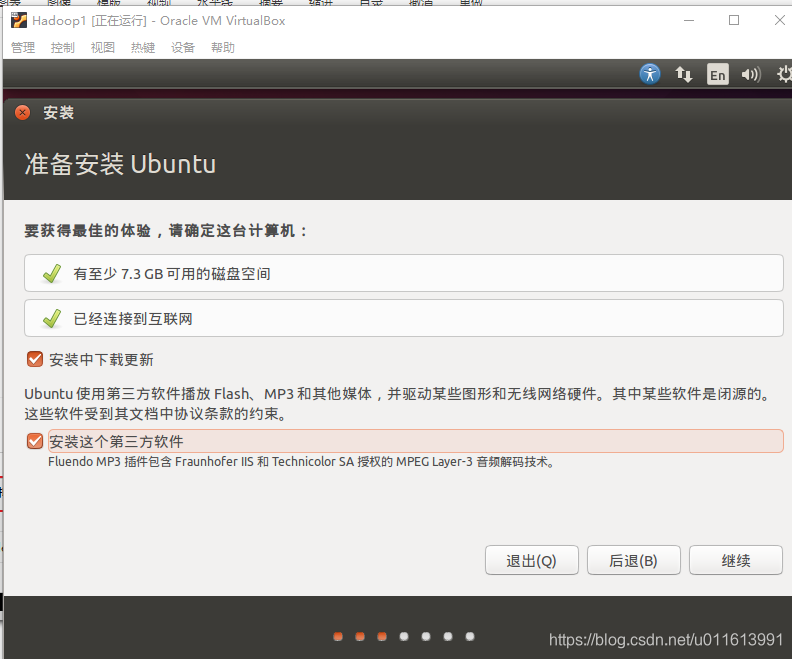Click the accessibility icon in Ubuntu panel
The width and height of the screenshot is (792, 659).
[x=650, y=74]
